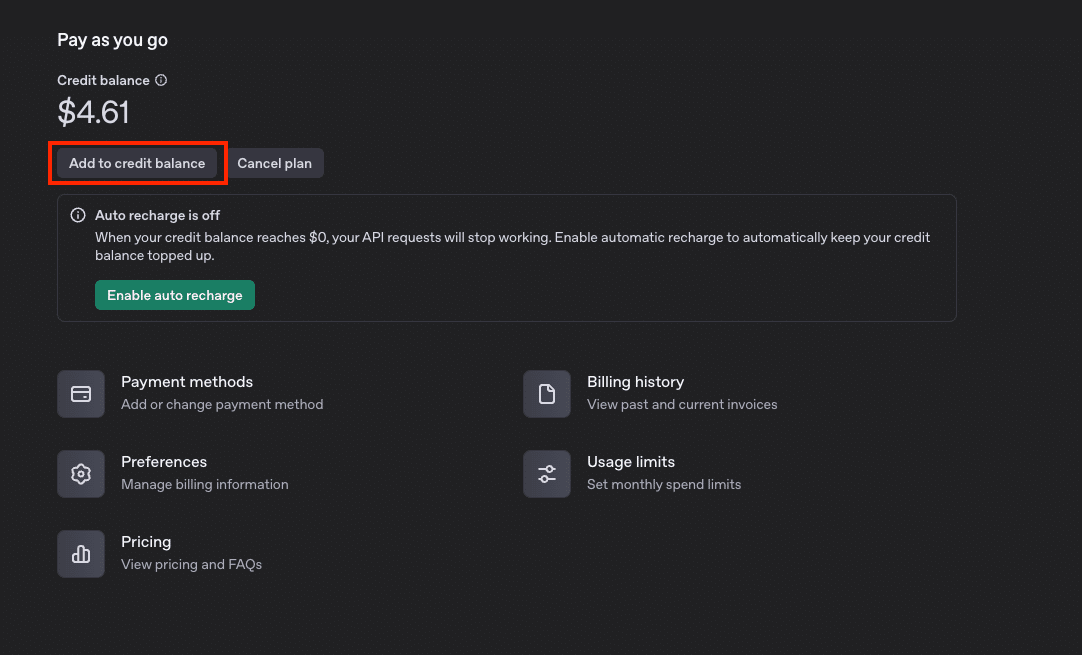Open the Preferences gear icon

81,474
